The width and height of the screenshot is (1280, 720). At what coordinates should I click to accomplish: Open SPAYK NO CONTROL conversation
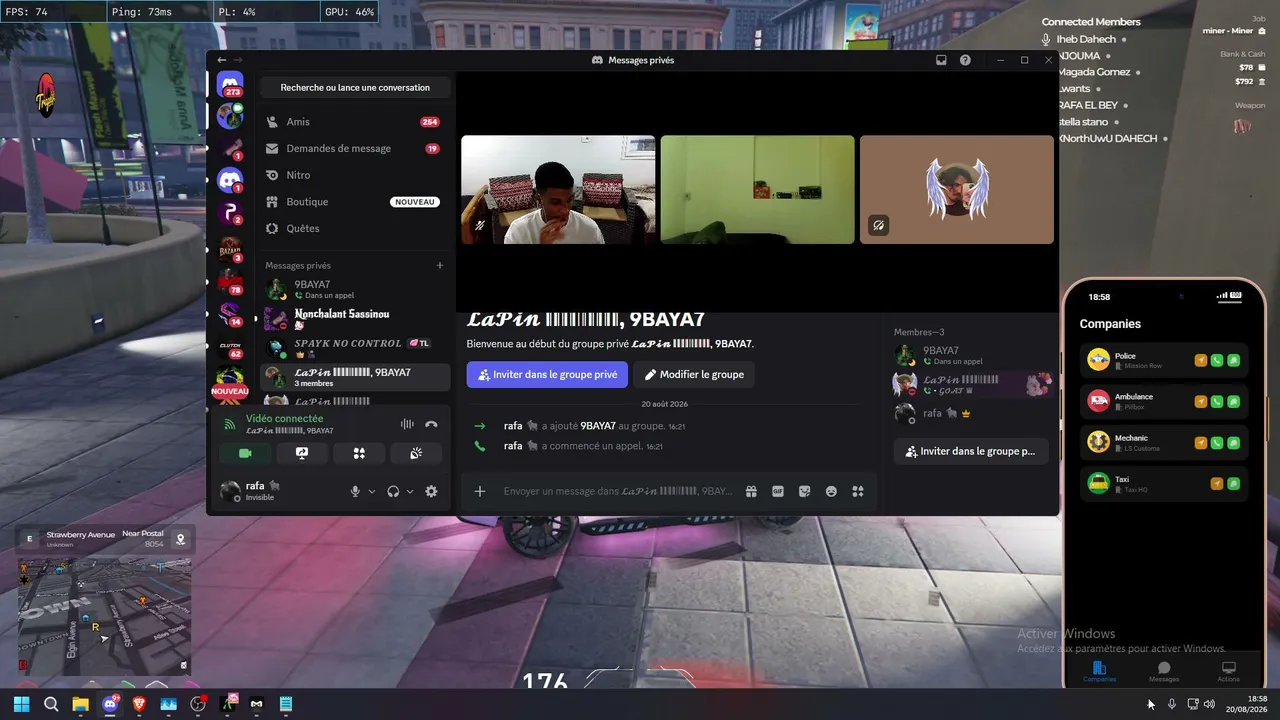353,348
